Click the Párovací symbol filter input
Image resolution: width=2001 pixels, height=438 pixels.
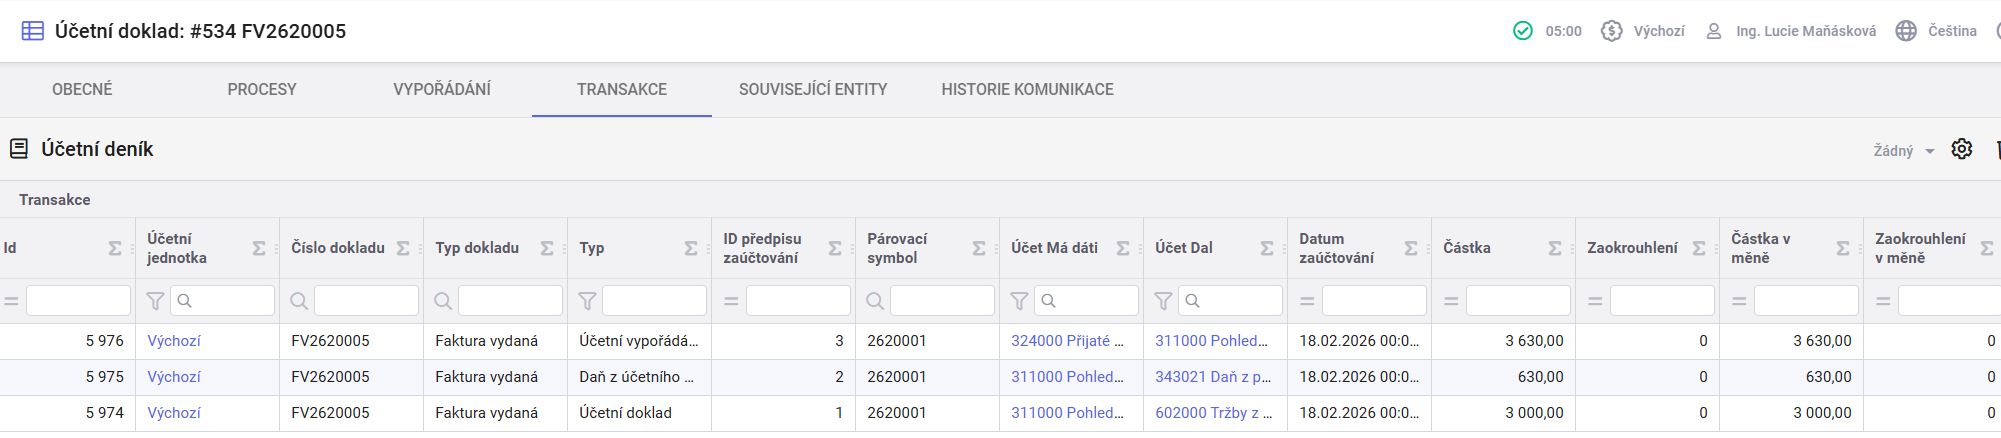tap(942, 301)
